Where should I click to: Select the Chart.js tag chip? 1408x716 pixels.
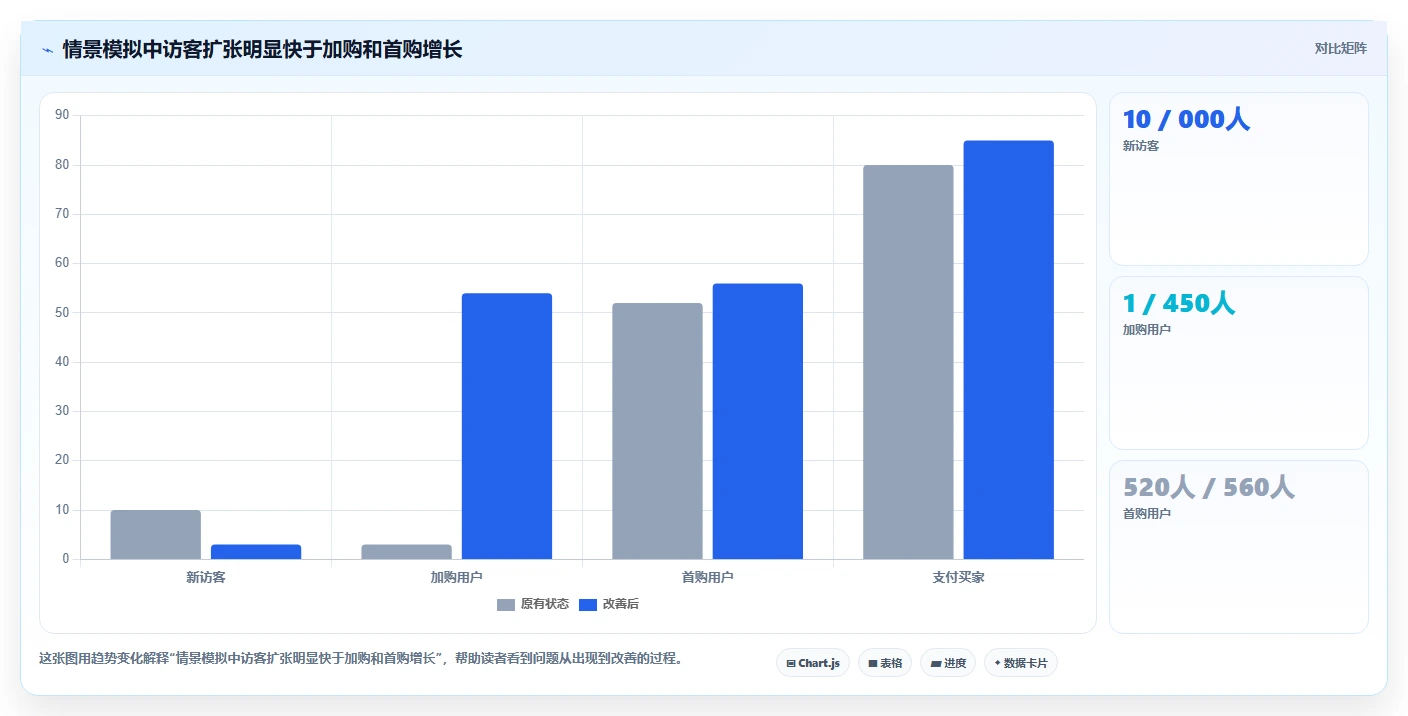click(812, 663)
